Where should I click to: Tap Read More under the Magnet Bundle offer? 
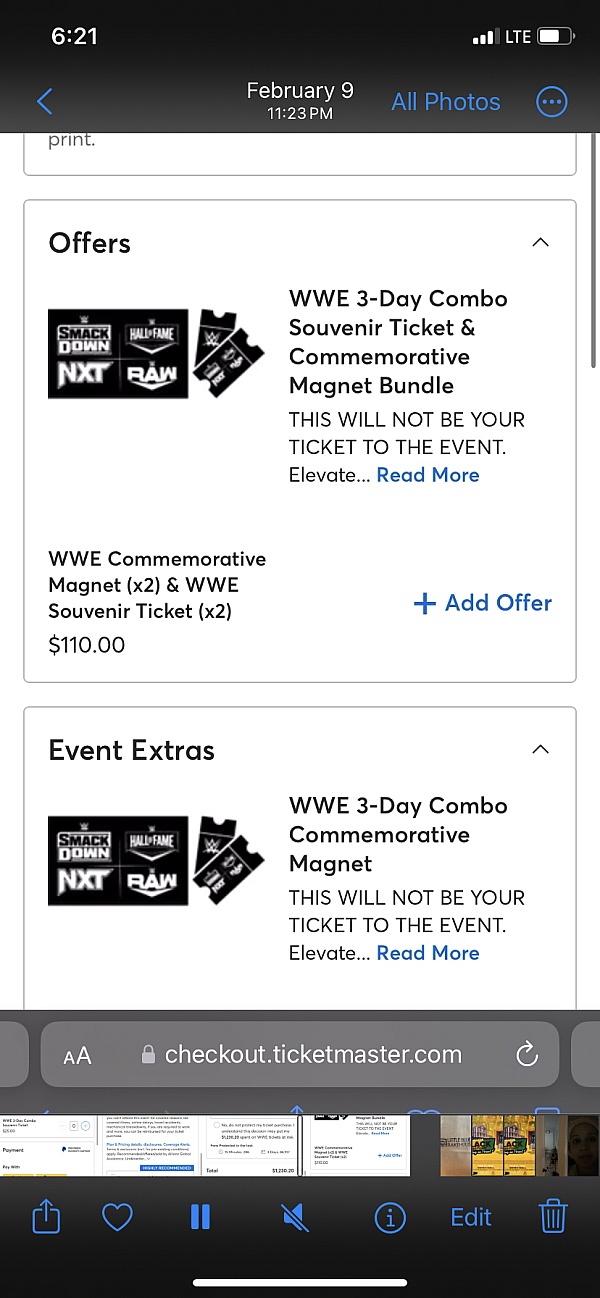pyautogui.click(x=428, y=474)
